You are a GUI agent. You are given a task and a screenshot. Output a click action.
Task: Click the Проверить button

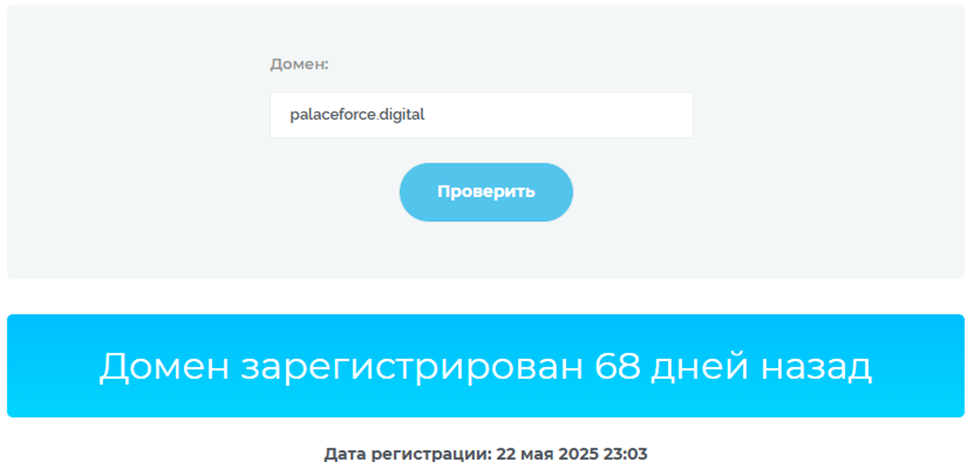point(486,192)
